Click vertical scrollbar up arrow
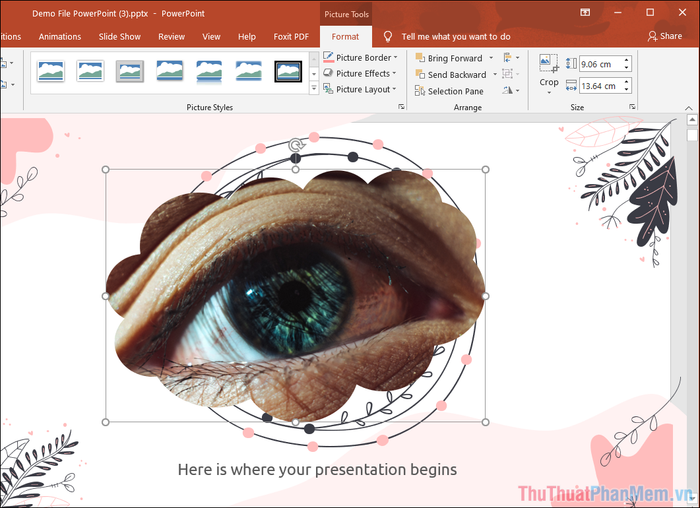700x508 pixels. [692, 120]
